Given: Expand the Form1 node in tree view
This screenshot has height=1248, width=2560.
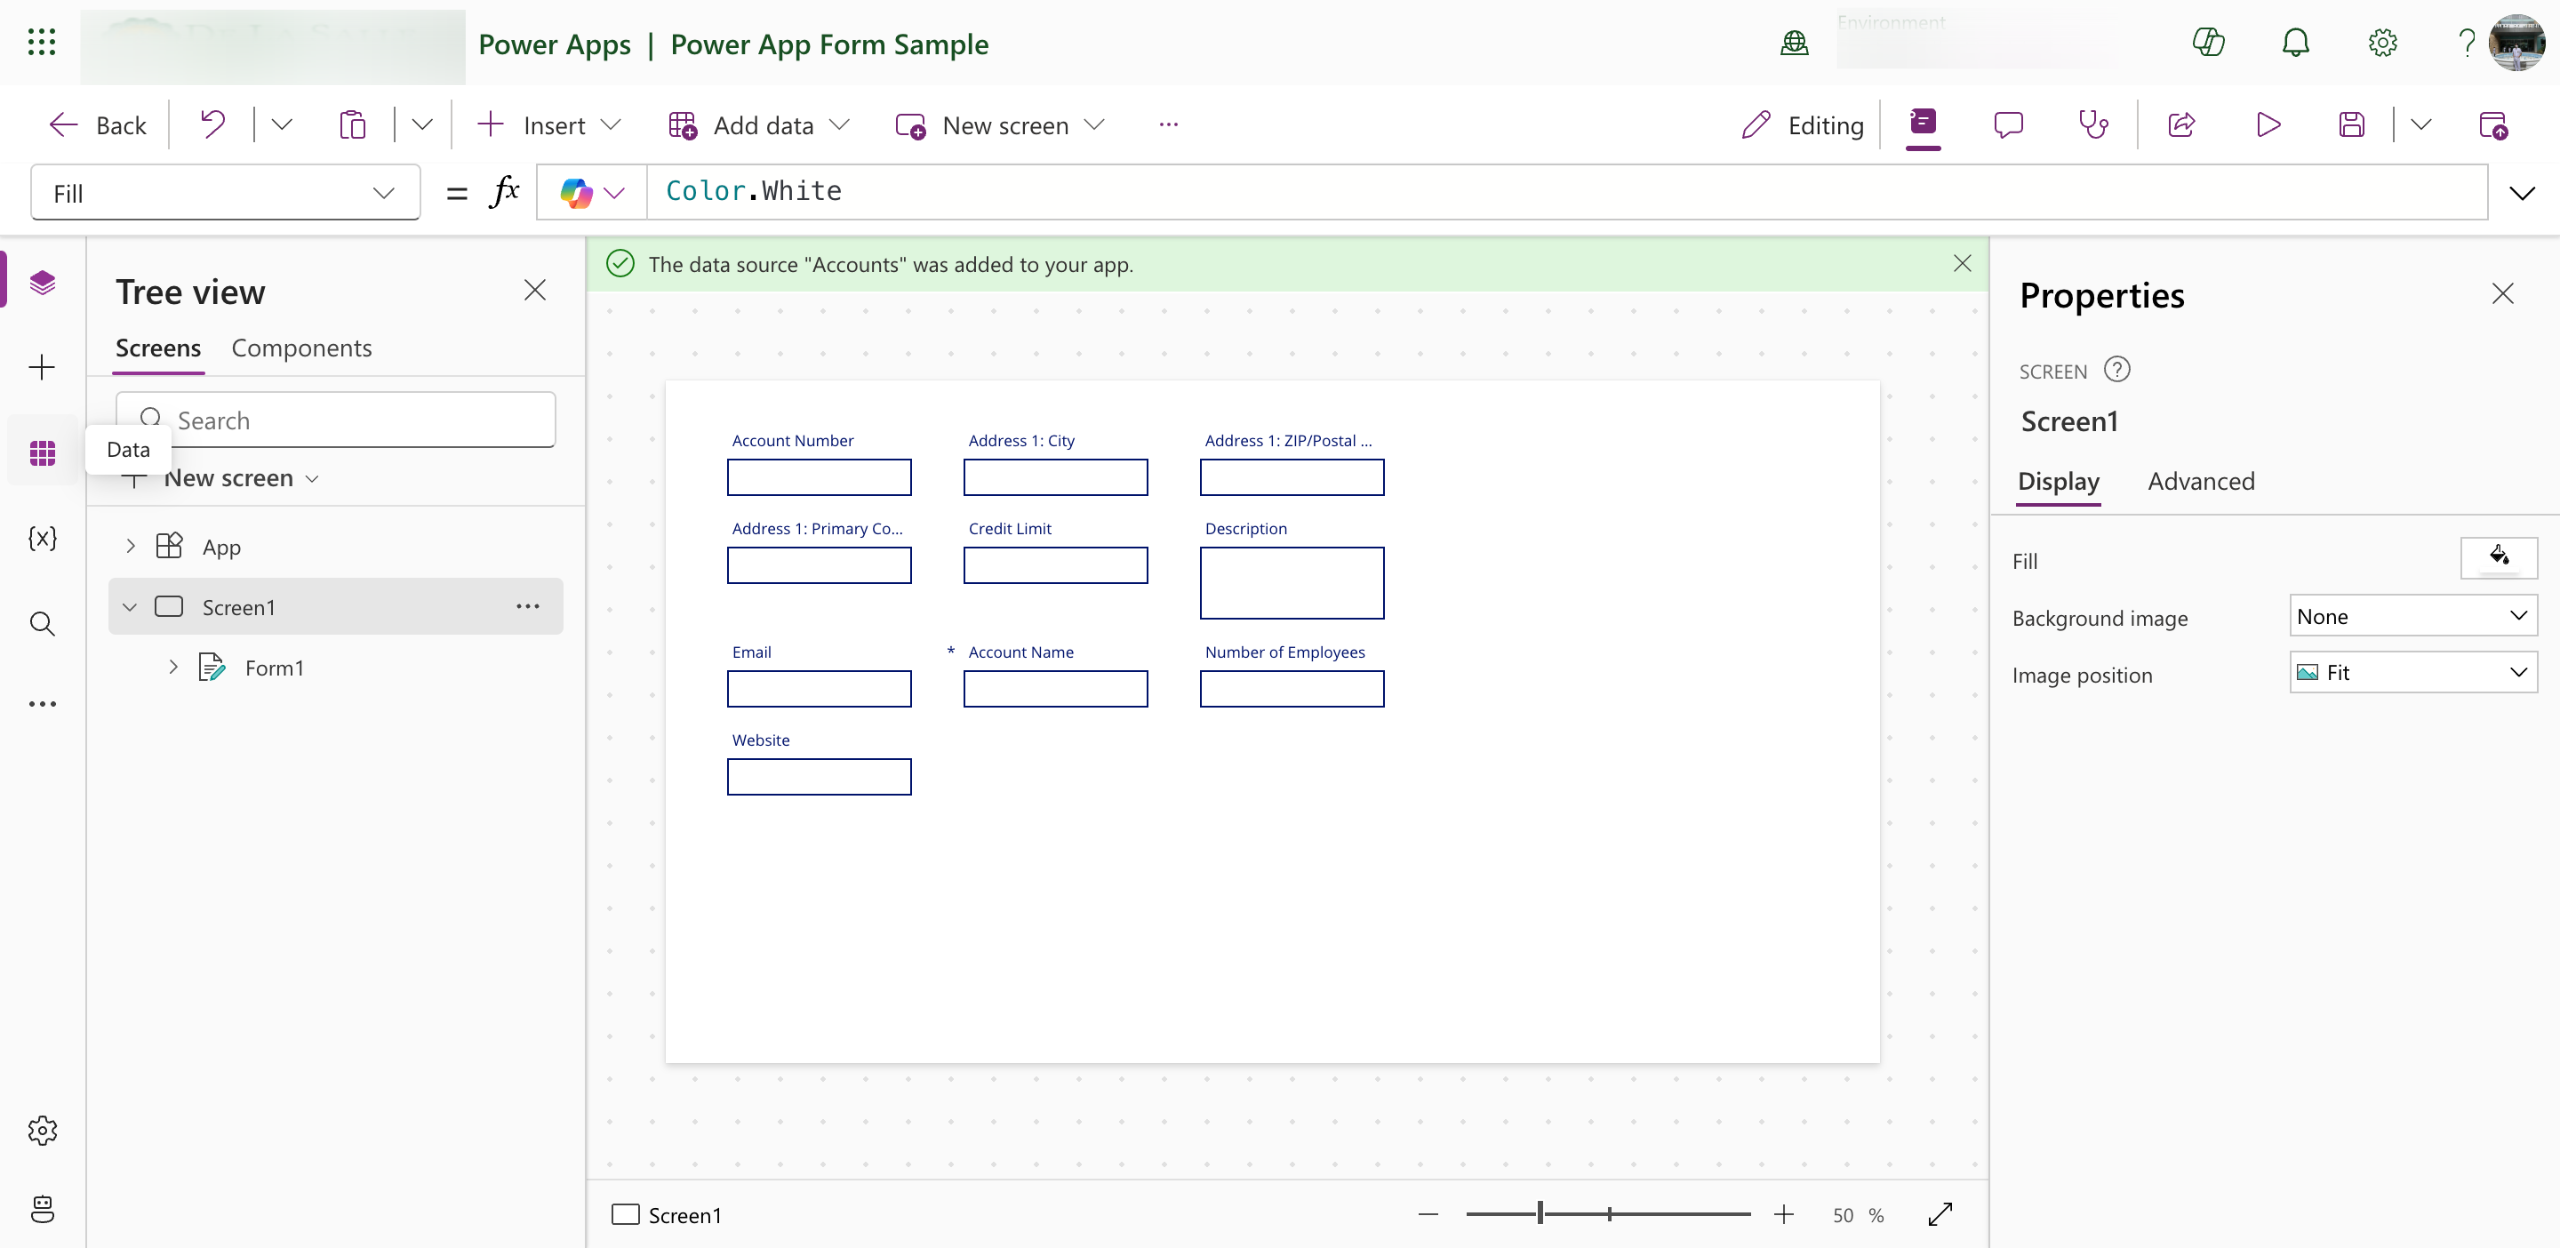Looking at the screenshot, I should pos(173,667).
